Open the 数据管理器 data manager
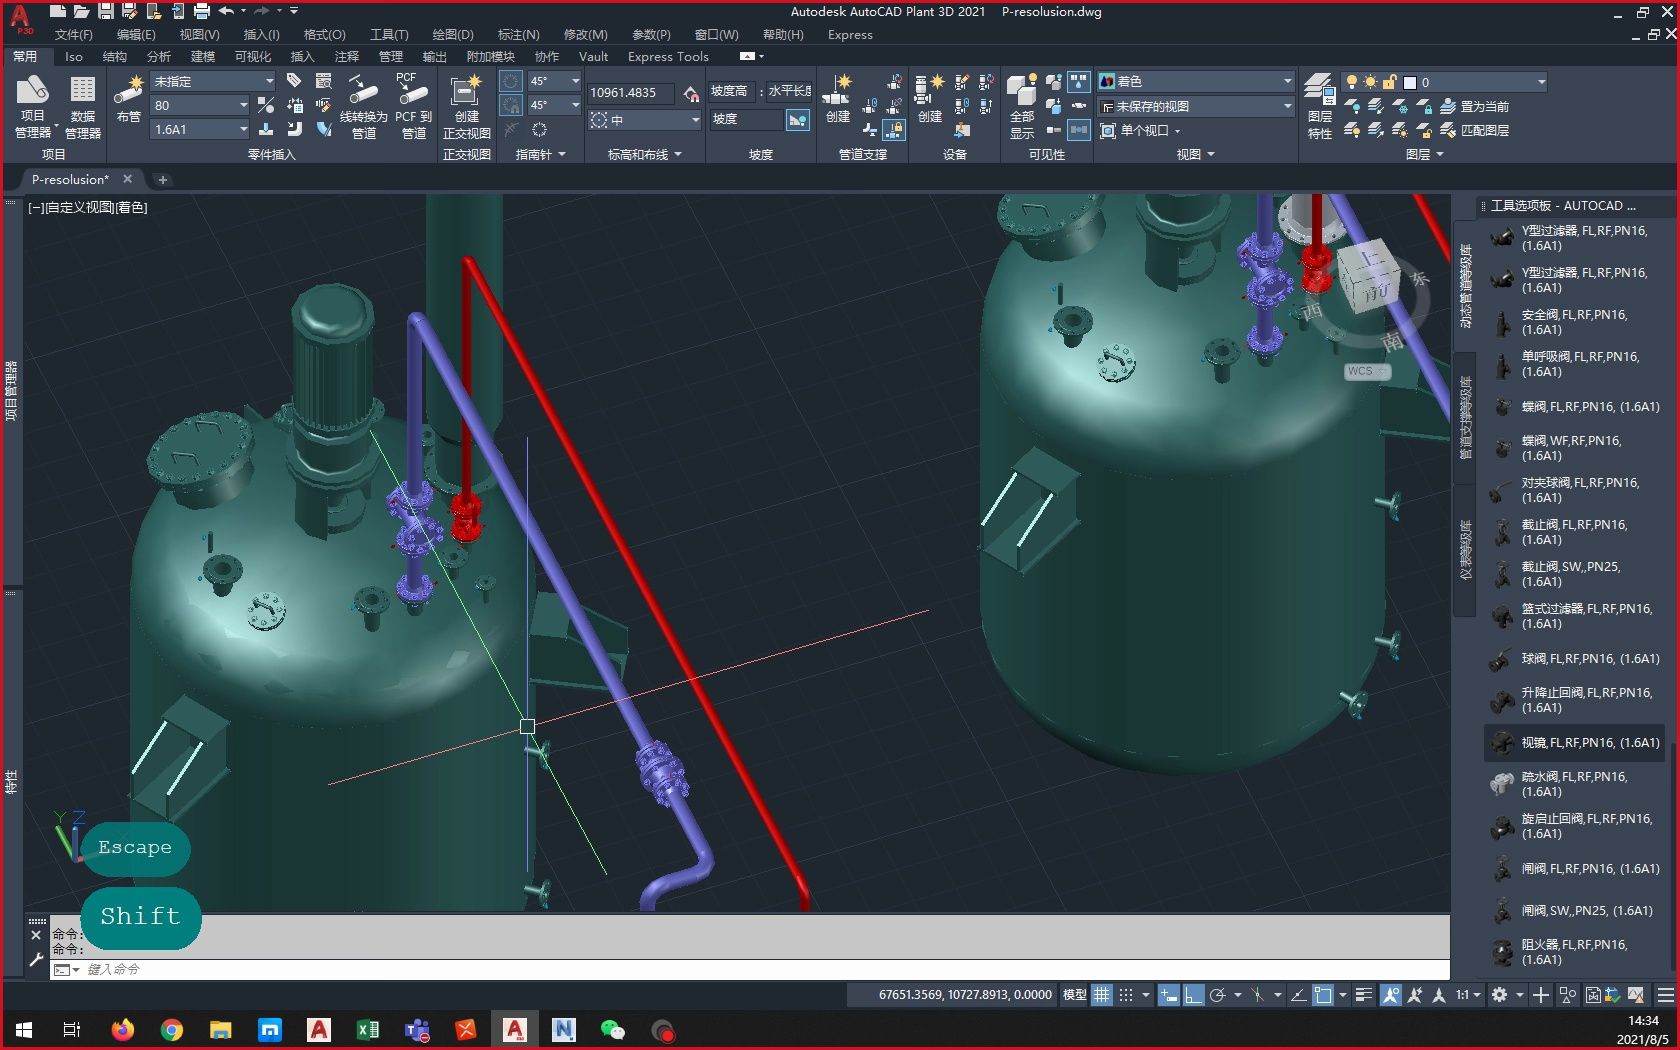The height and width of the screenshot is (1050, 1680). 82,106
